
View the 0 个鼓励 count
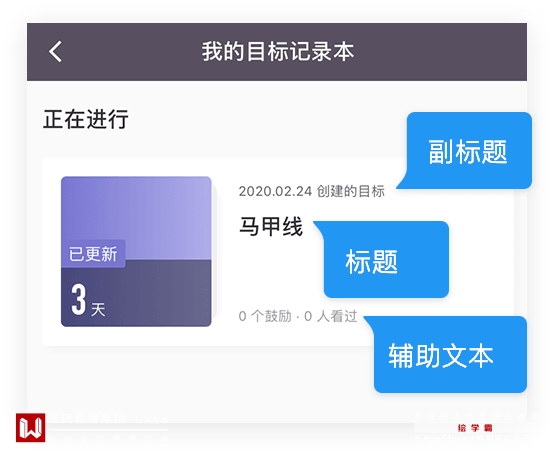click(x=265, y=316)
